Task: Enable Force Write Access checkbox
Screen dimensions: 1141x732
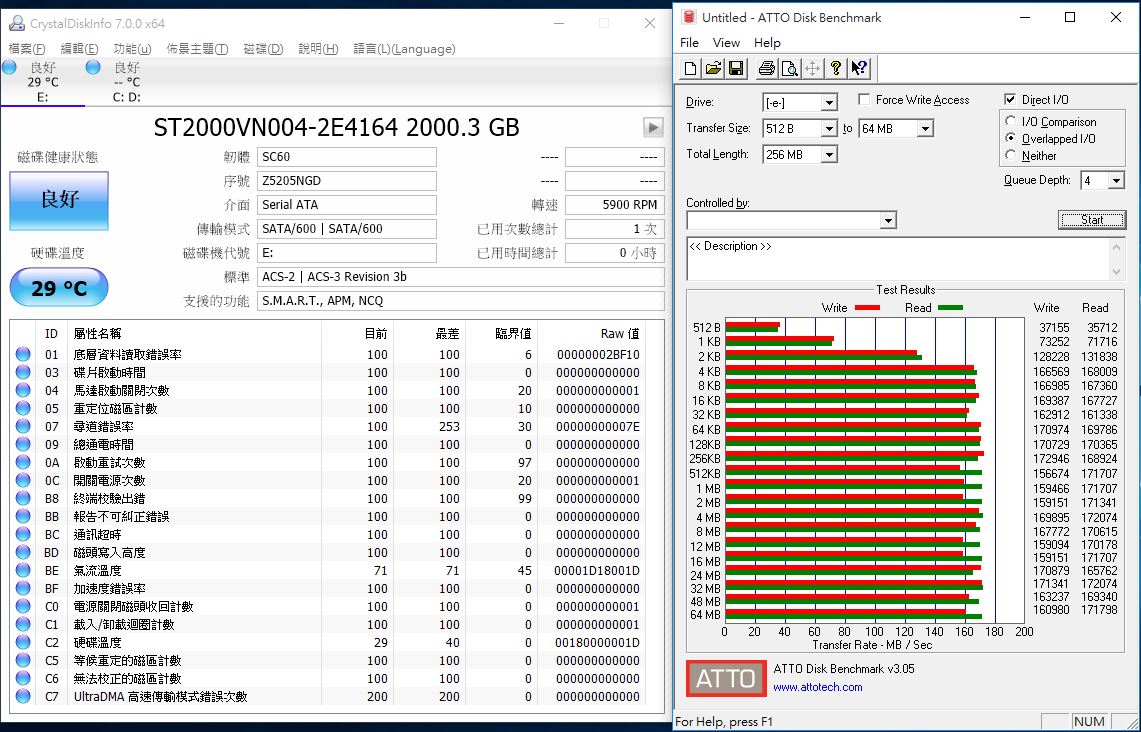Action: (864, 99)
